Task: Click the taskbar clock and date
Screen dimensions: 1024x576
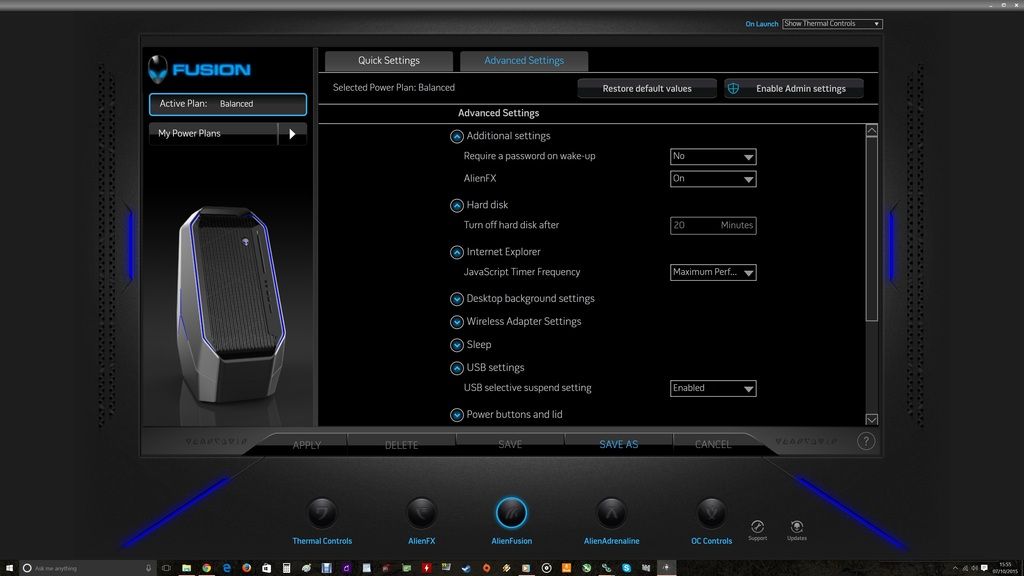Action: [x=1004, y=568]
